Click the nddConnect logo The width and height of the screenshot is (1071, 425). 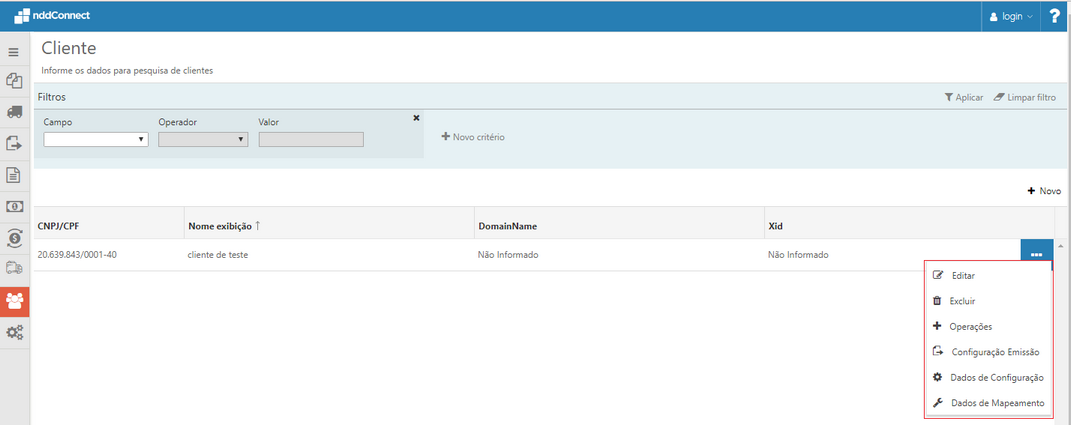point(52,15)
